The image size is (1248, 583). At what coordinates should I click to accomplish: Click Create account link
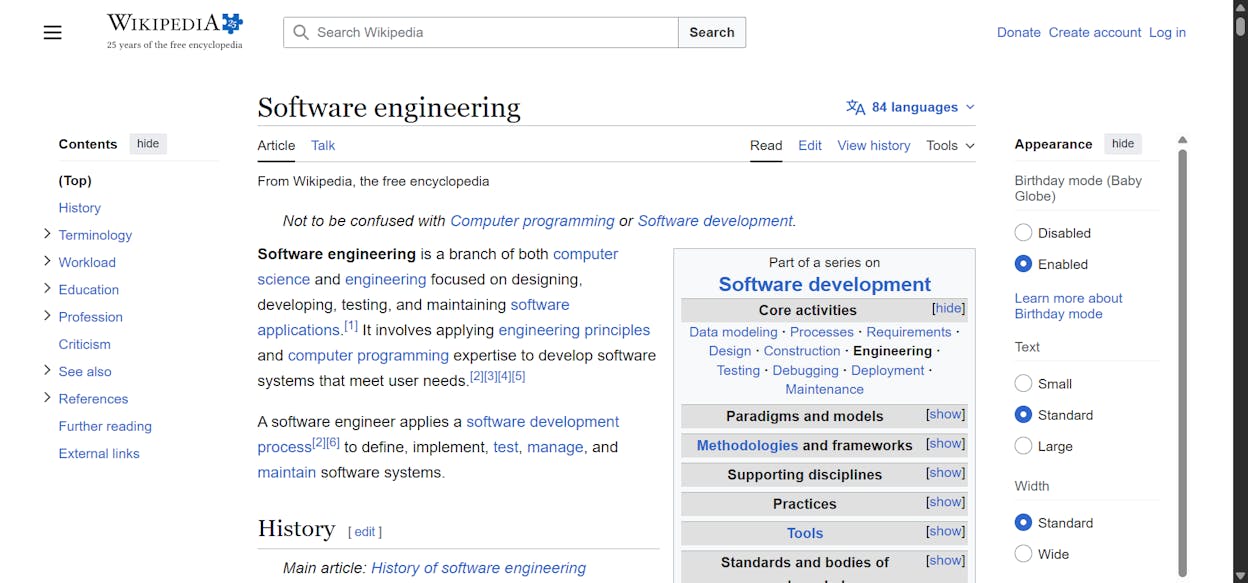[x=1095, y=32]
